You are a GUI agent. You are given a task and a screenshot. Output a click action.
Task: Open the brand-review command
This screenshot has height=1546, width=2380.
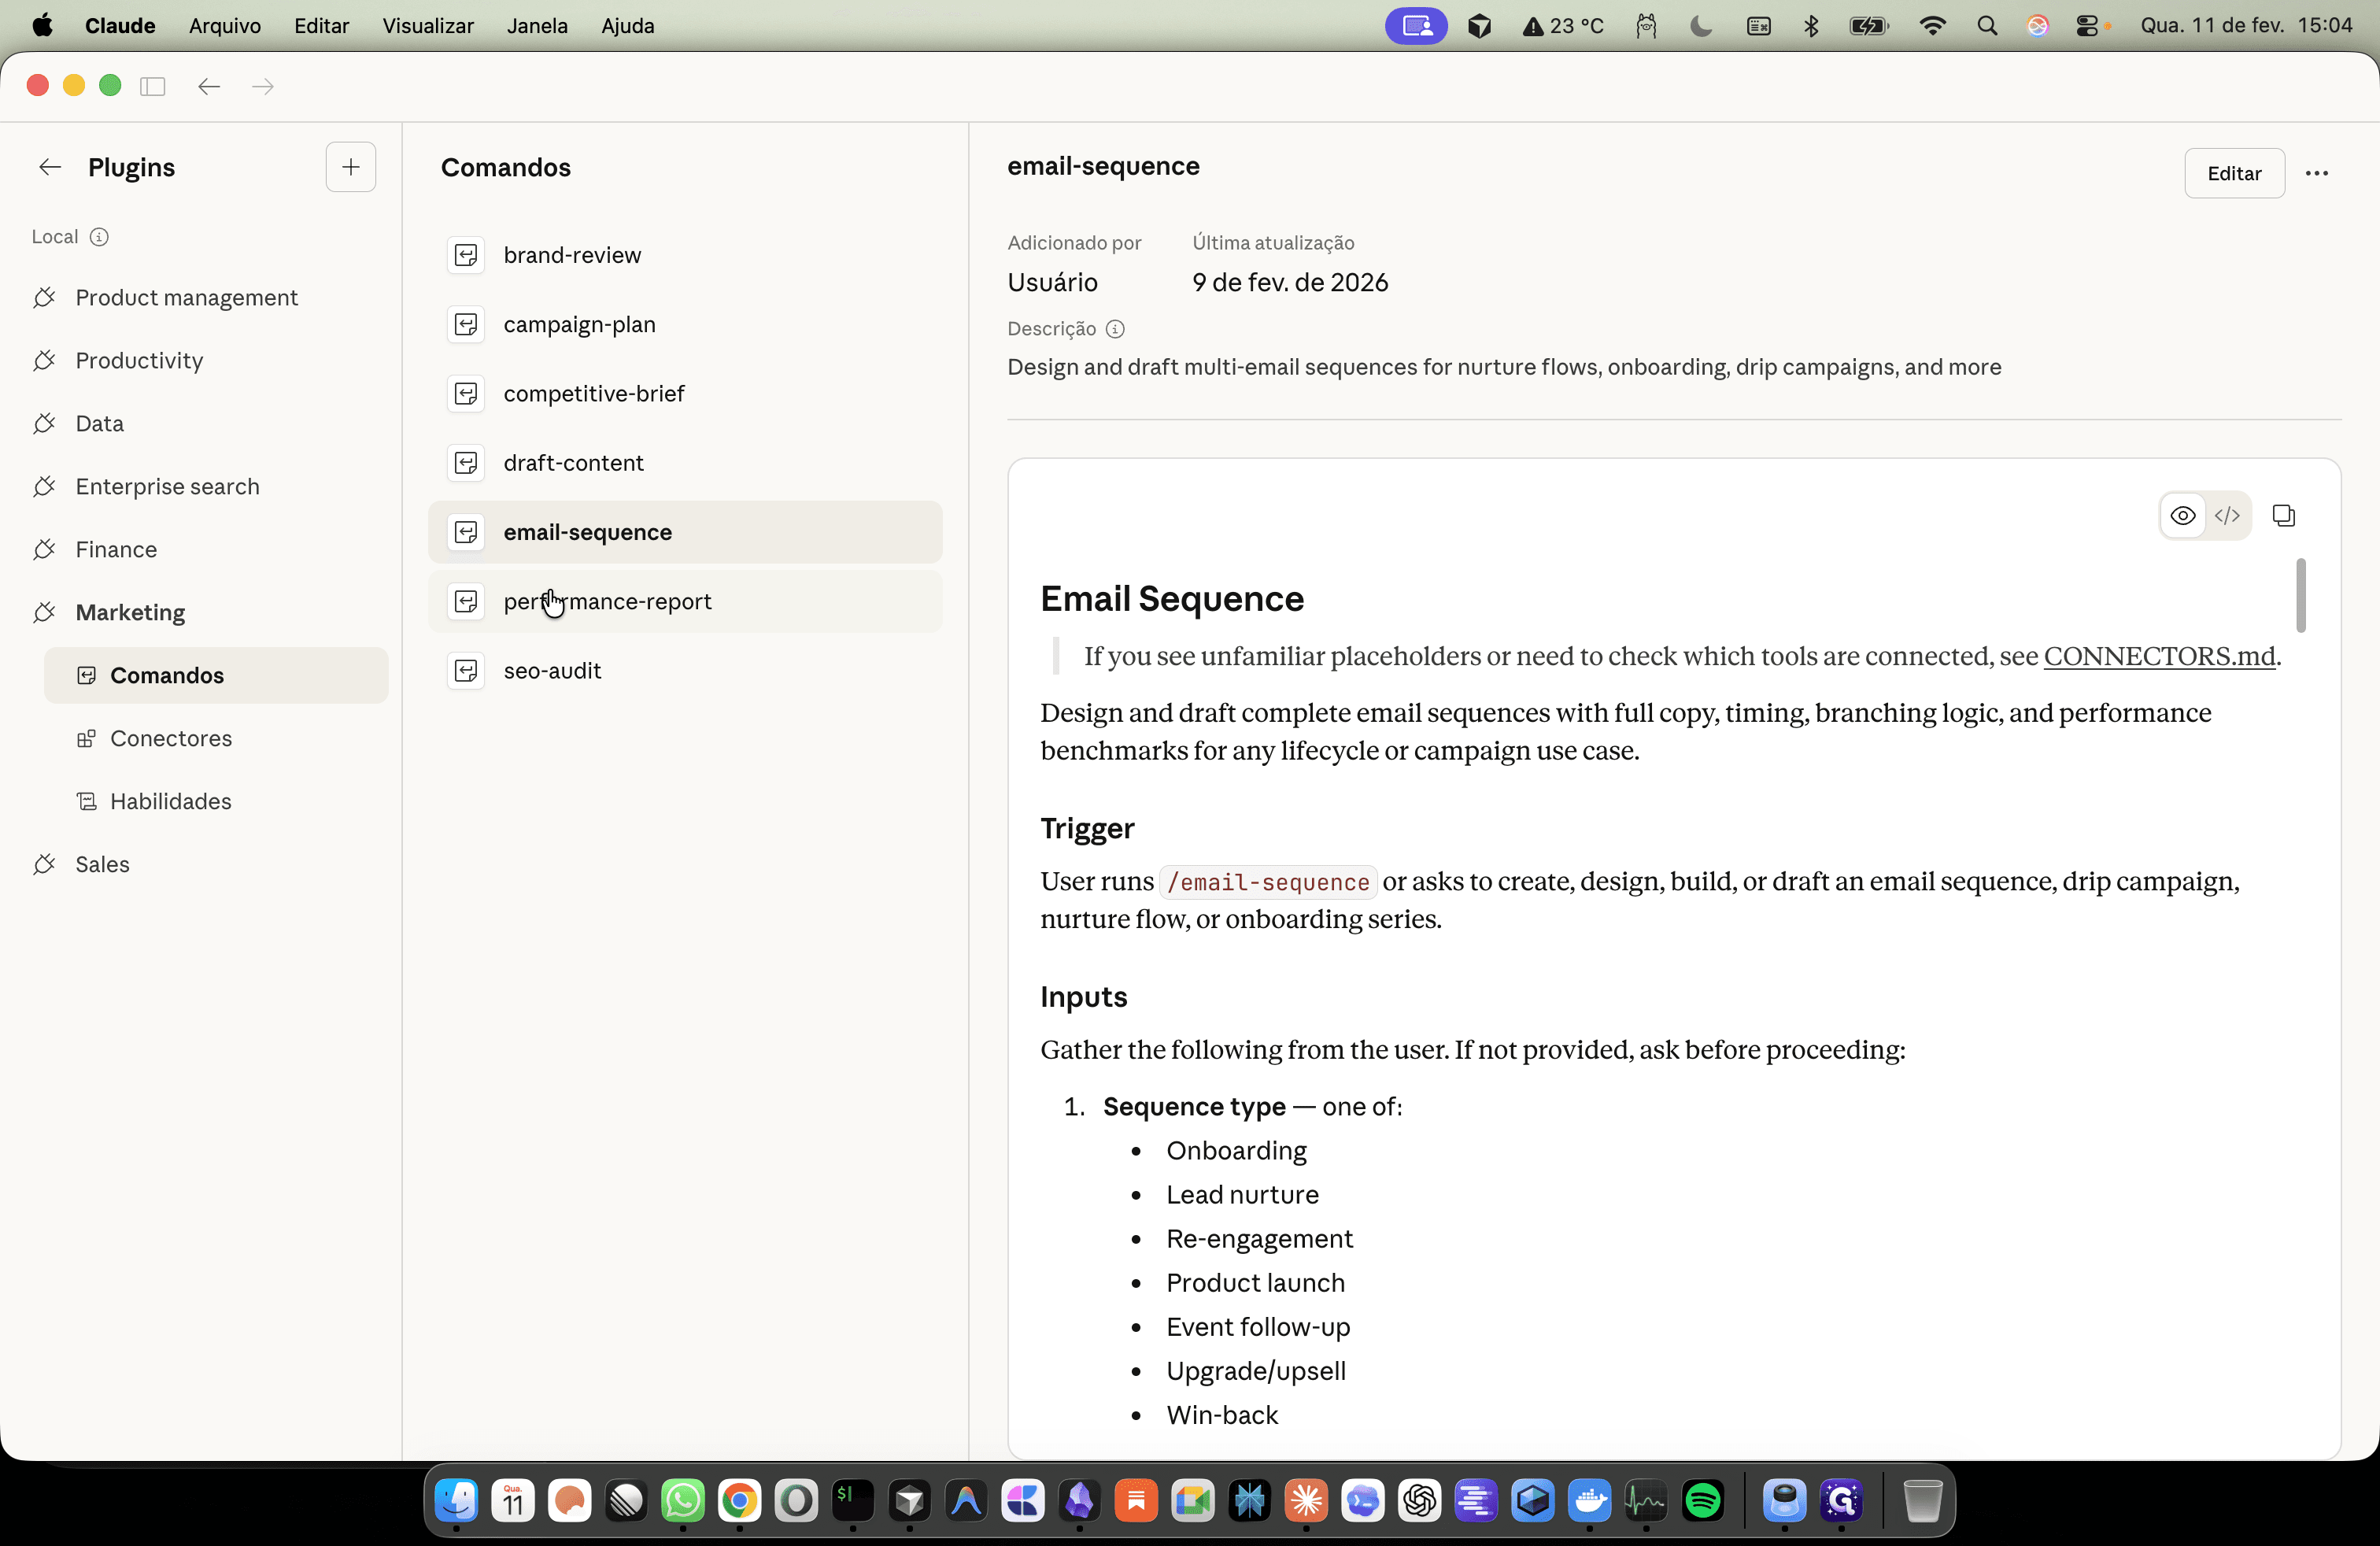click(685, 255)
